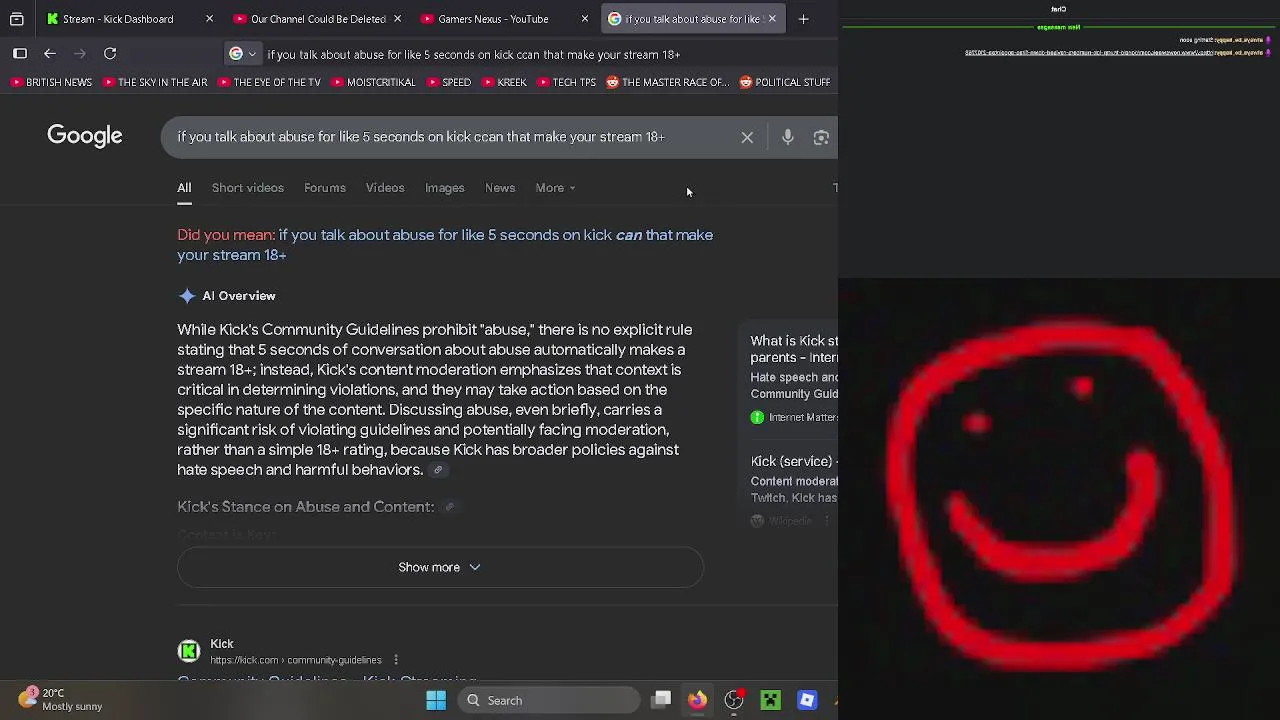The width and height of the screenshot is (1280, 720).
Task: Open THE EYE OF THE TV bookmark
Action: coord(269,82)
